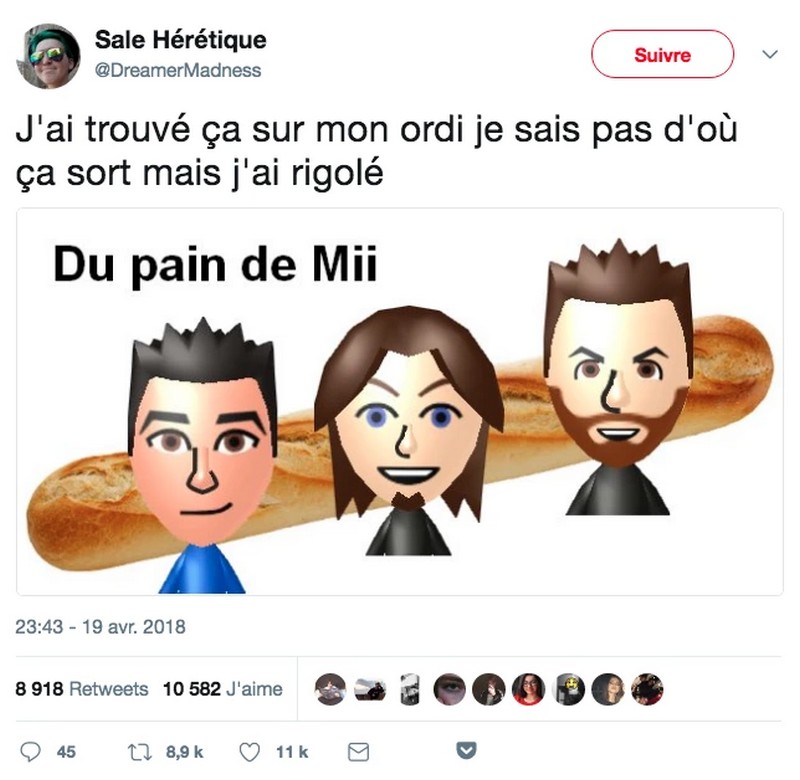The image size is (800, 780).
Task: Open the Du pain de Mii image
Action: pyautogui.click(x=400, y=401)
